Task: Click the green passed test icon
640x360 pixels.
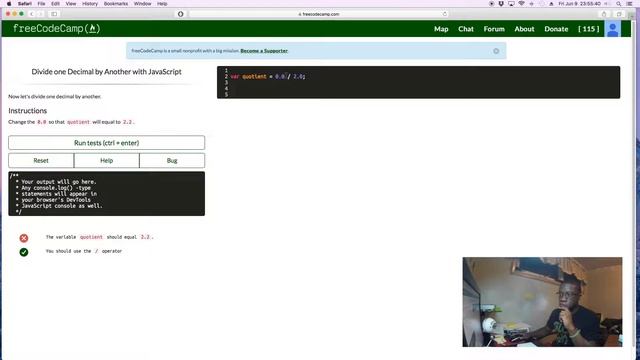Action: (x=24, y=252)
